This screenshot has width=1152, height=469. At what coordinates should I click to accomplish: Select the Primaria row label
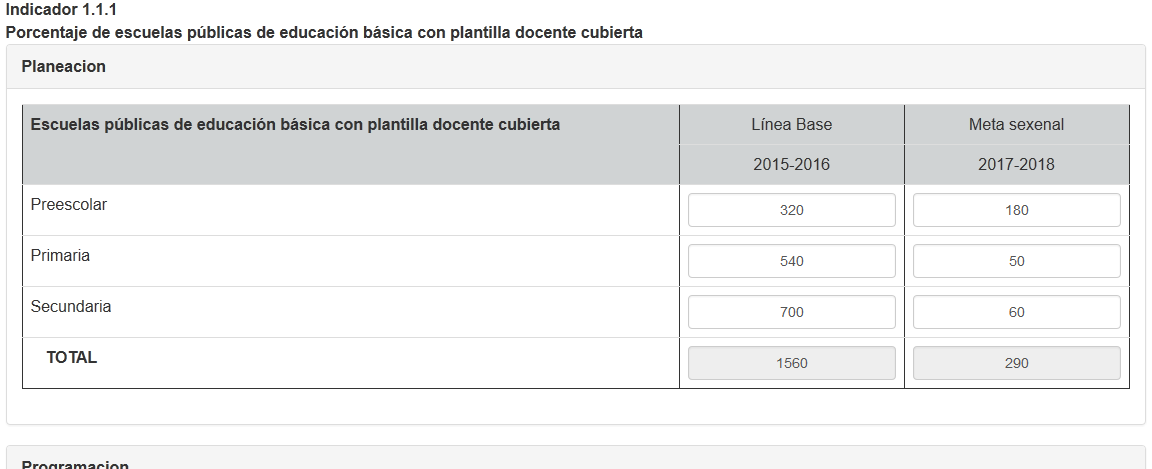[60, 256]
